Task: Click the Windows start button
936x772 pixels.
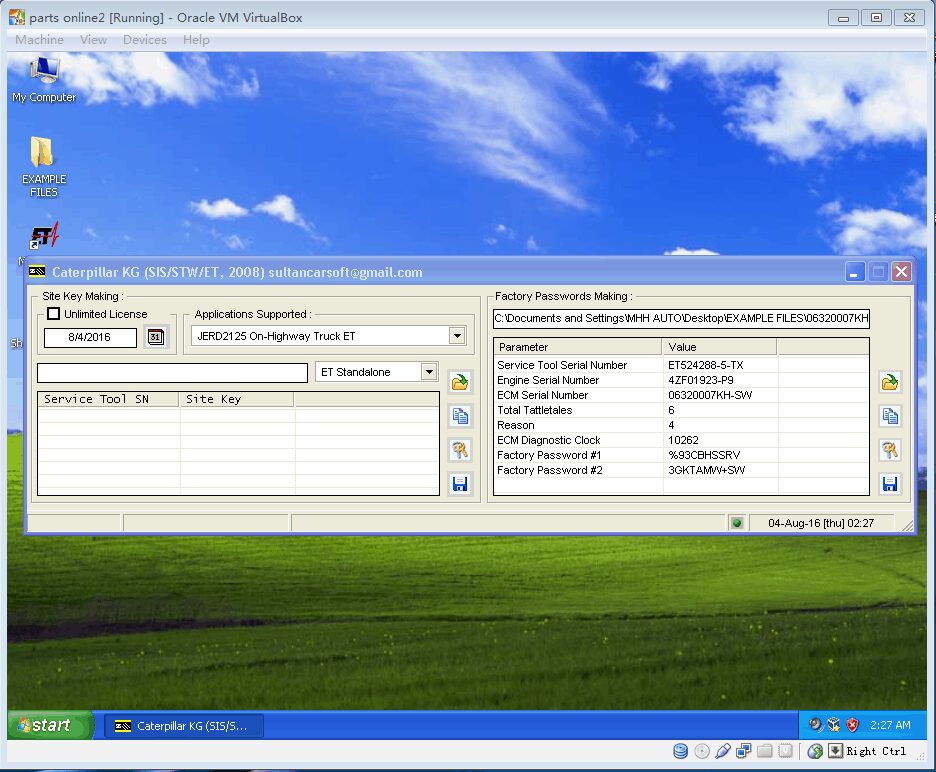Action: [x=50, y=725]
